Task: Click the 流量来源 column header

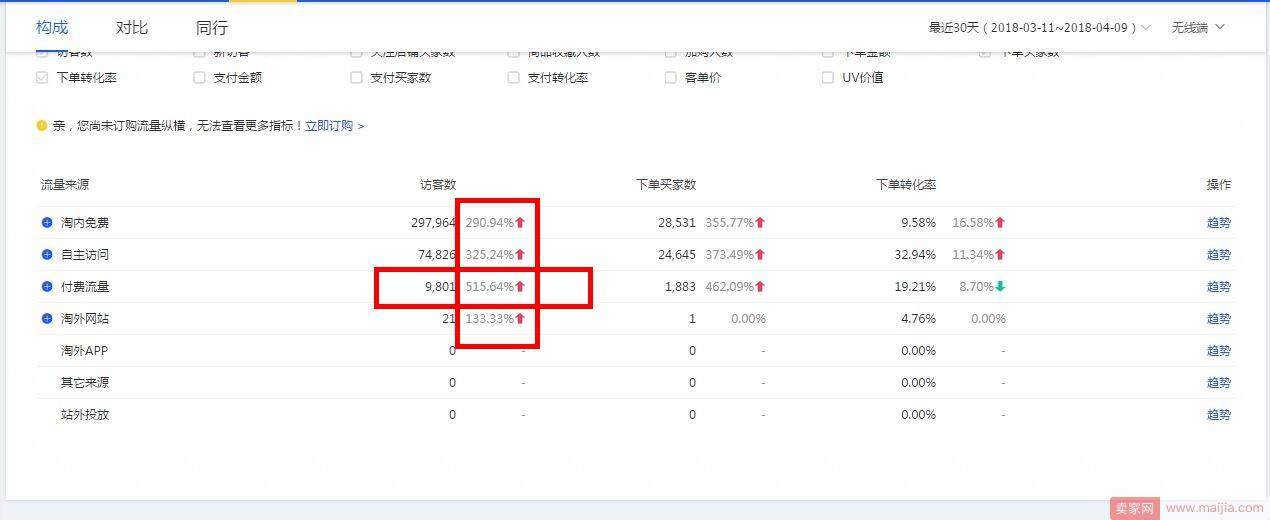Action: pyautogui.click(x=65, y=185)
